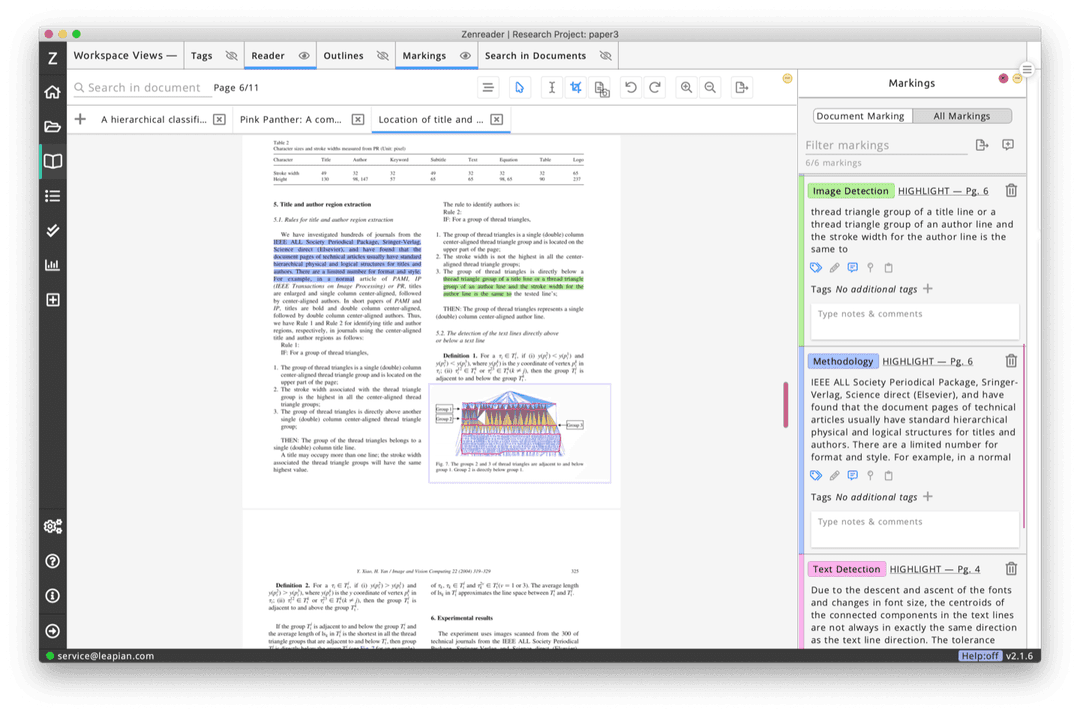This screenshot has width=1080, height=714.
Task: Select the All Markings tab
Action: click(961, 116)
